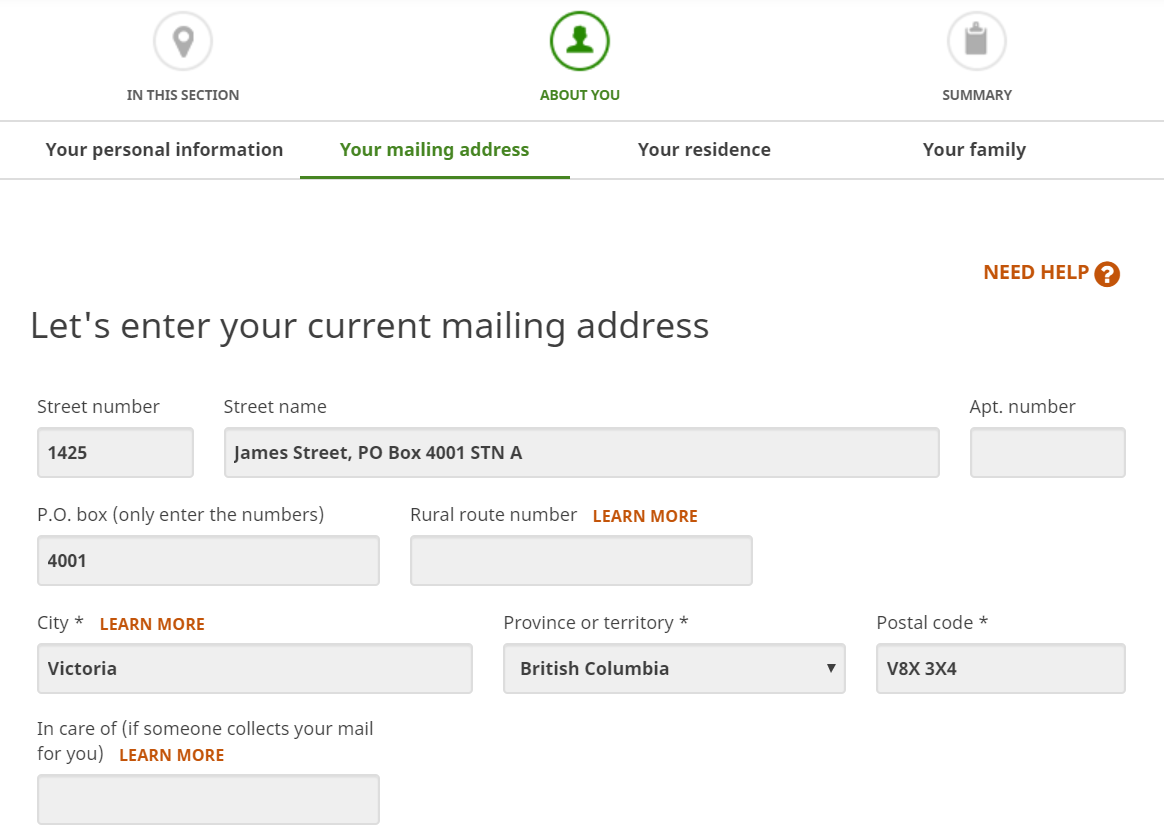Viewport: 1164px width, 830px height.
Task: Open Learn More next to City
Action: tap(152, 624)
